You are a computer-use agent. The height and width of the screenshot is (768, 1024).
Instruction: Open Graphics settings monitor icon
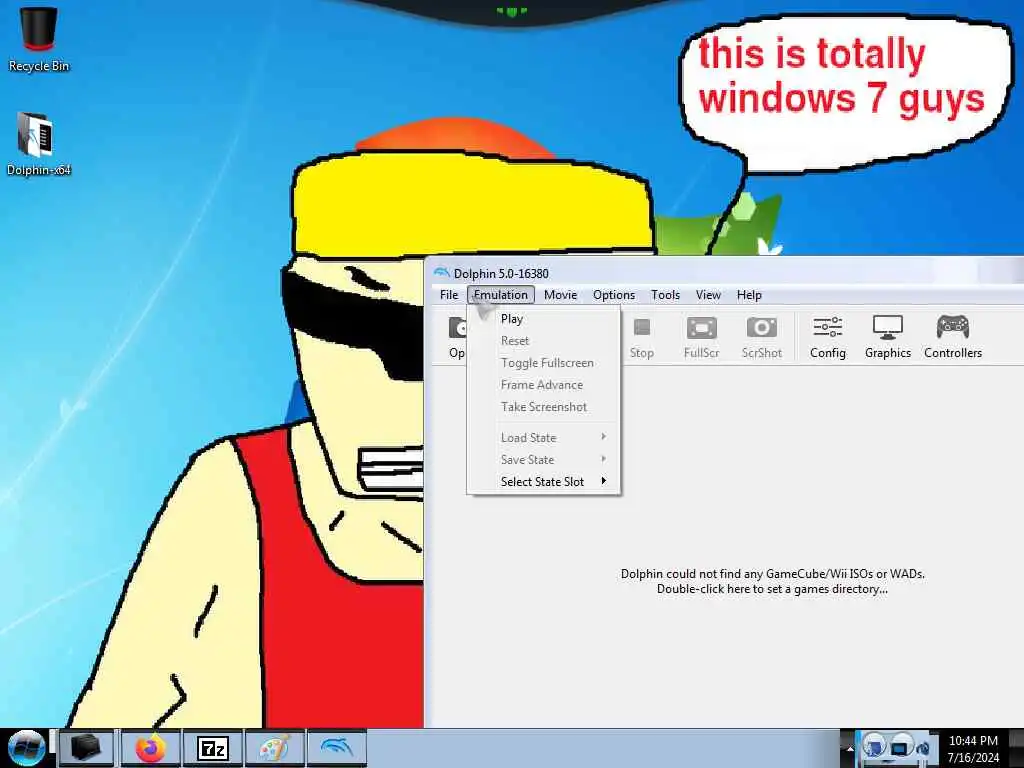(888, 338)
